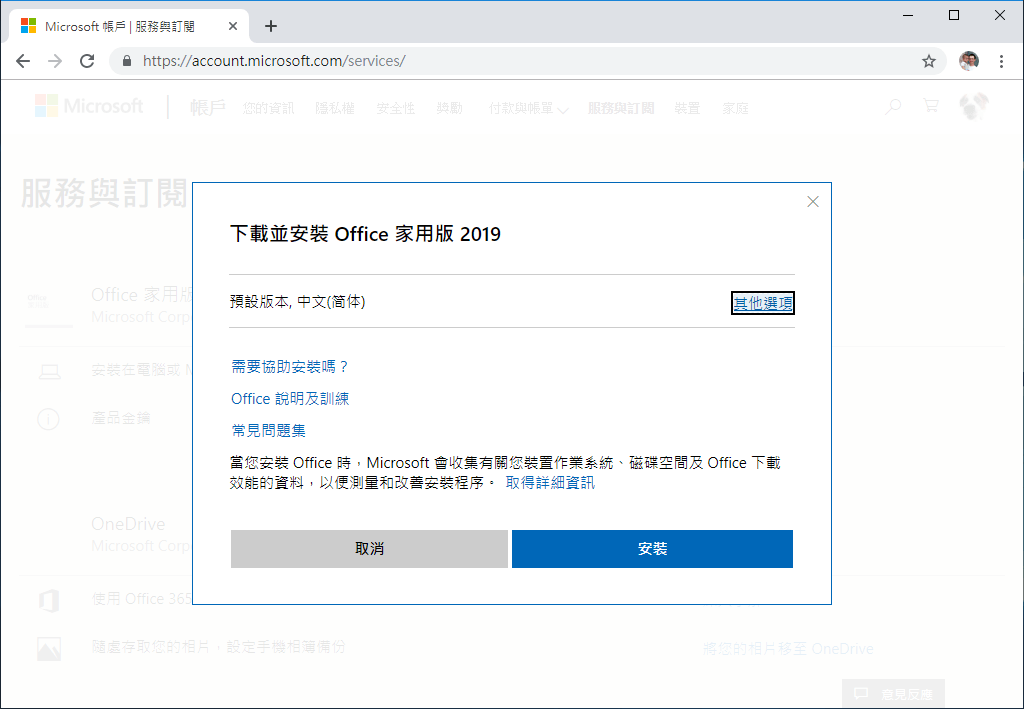Reload the page
This screenshot has height=709, width=1024.
point(86,60)
